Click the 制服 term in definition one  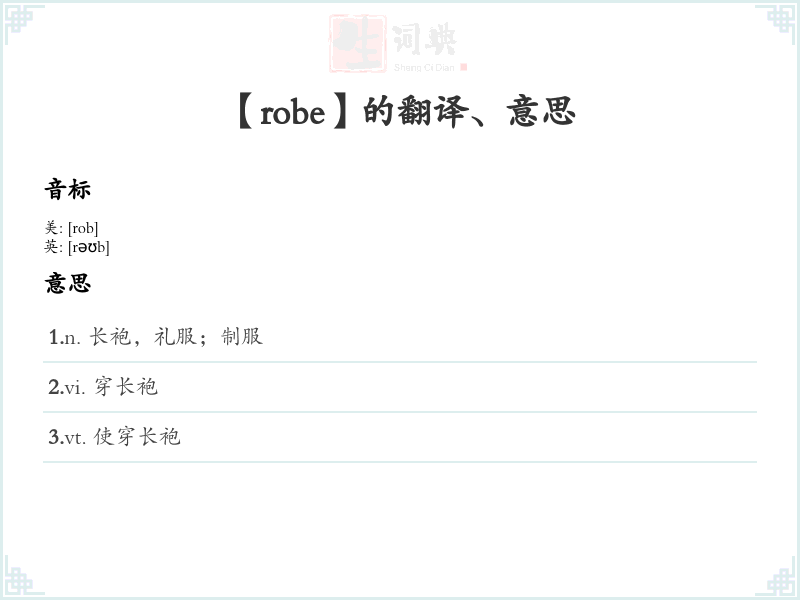(x=242, y=337)
